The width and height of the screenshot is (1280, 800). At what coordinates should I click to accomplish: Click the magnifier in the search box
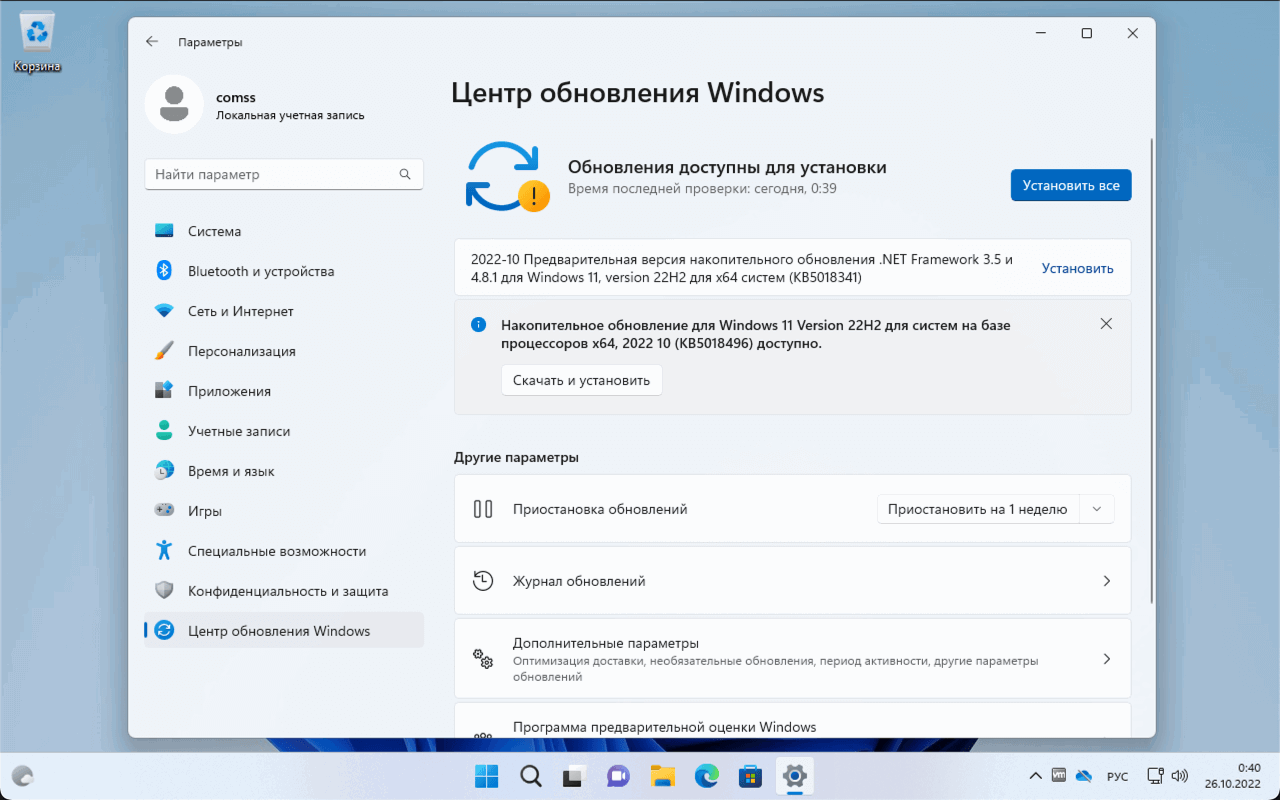click(405, 174)
